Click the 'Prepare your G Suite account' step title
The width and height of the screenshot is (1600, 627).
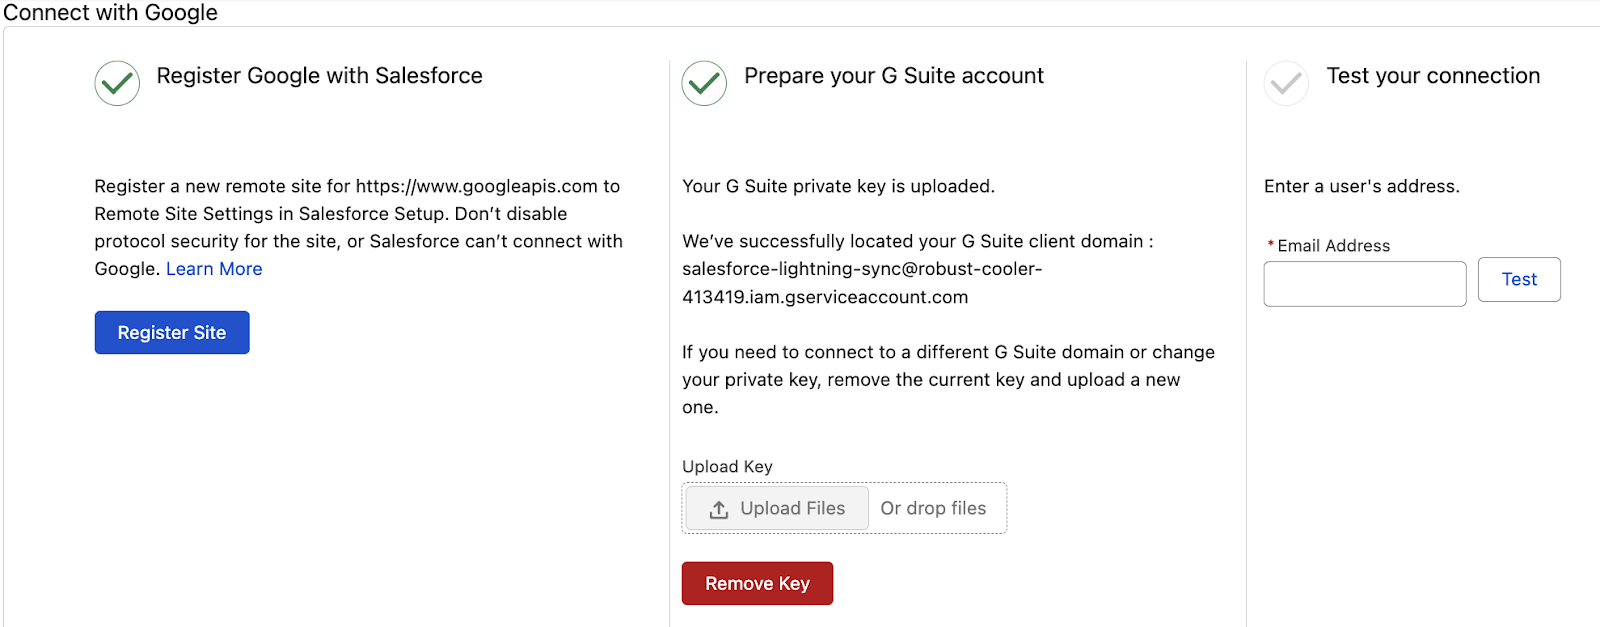coord(893,76)
